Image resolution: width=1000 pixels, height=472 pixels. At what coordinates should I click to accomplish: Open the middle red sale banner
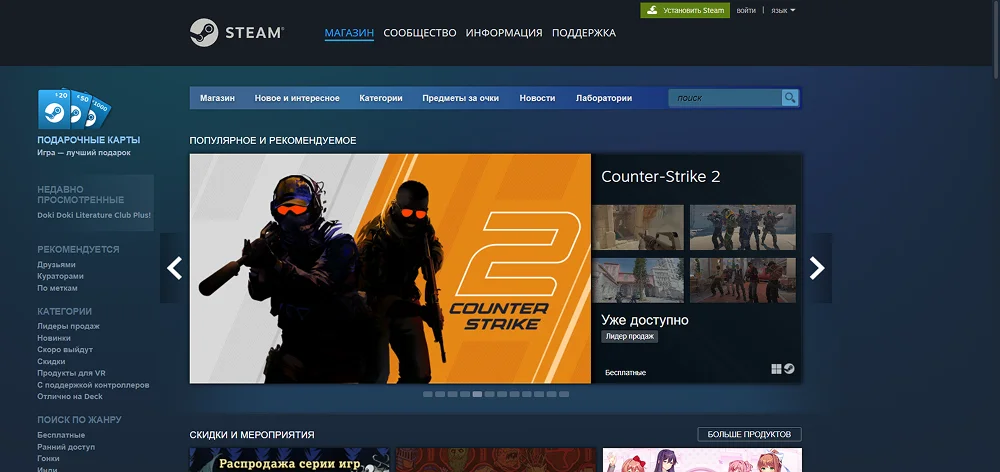tap(496, 460)
